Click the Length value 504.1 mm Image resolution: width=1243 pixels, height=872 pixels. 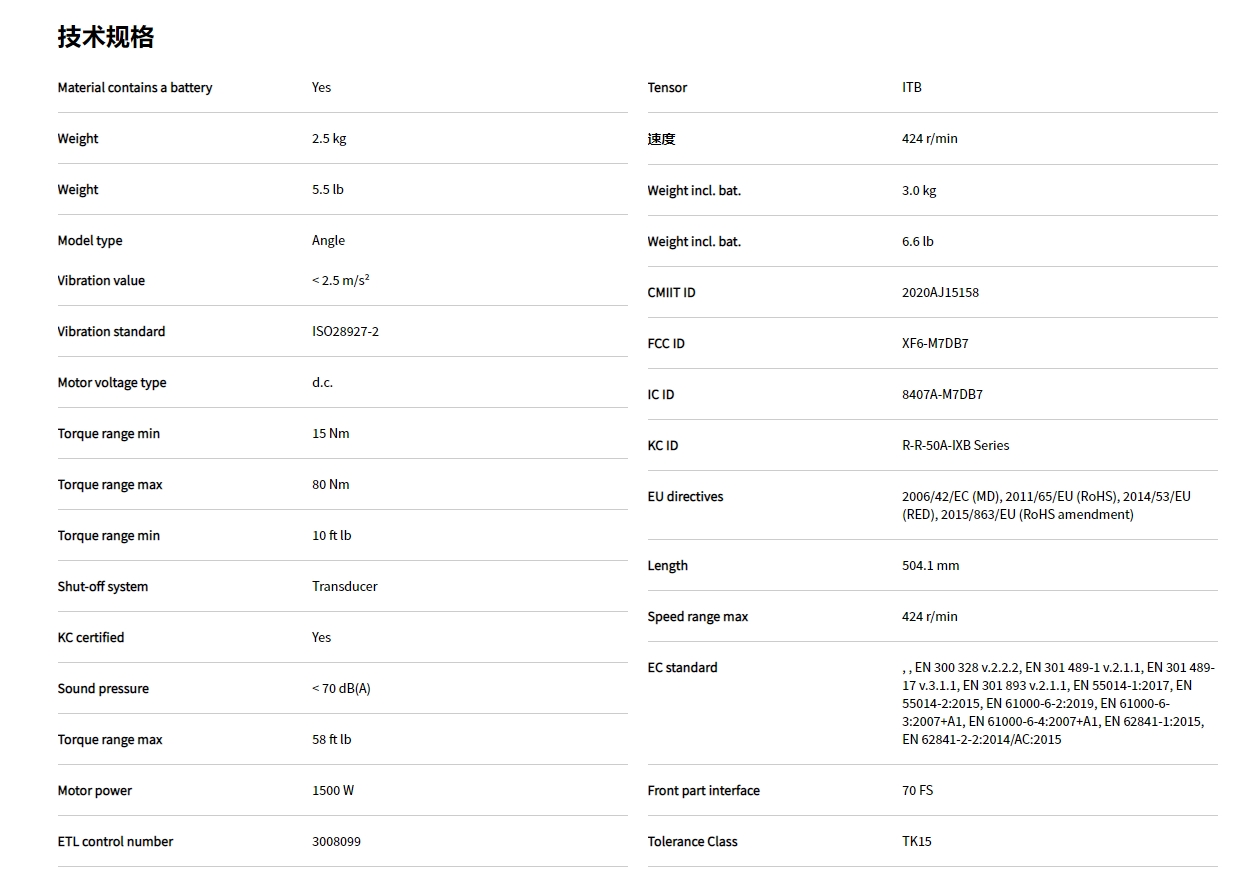coord(930,565)
